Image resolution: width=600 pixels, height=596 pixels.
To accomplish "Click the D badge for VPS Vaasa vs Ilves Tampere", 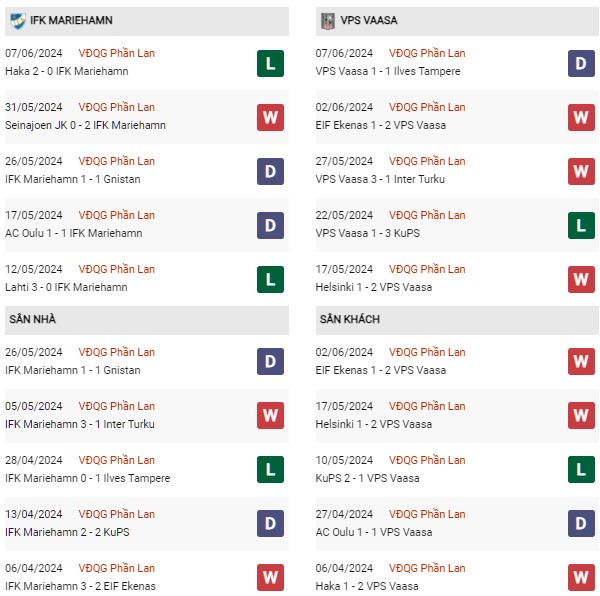I will tap(581, 63).
